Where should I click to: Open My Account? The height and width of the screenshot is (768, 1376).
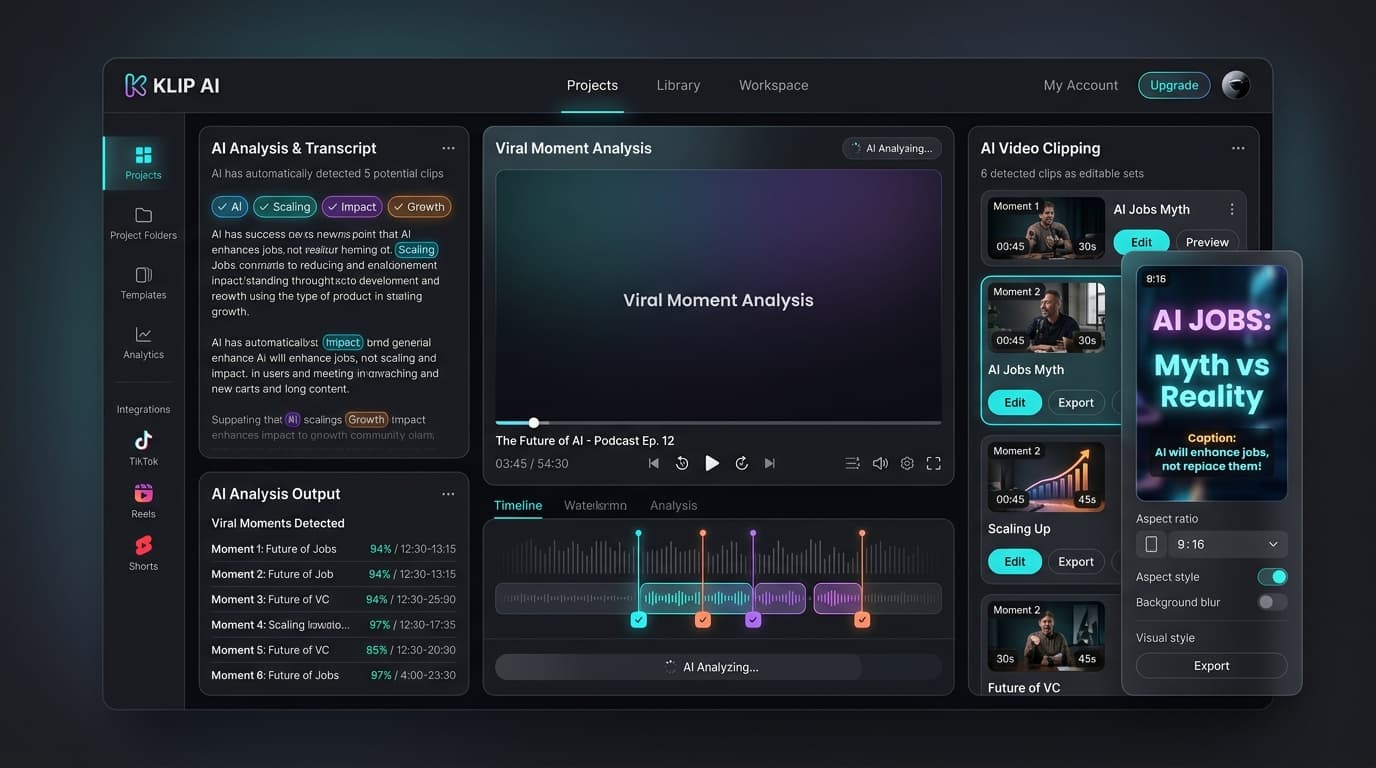click(1081, 85)
